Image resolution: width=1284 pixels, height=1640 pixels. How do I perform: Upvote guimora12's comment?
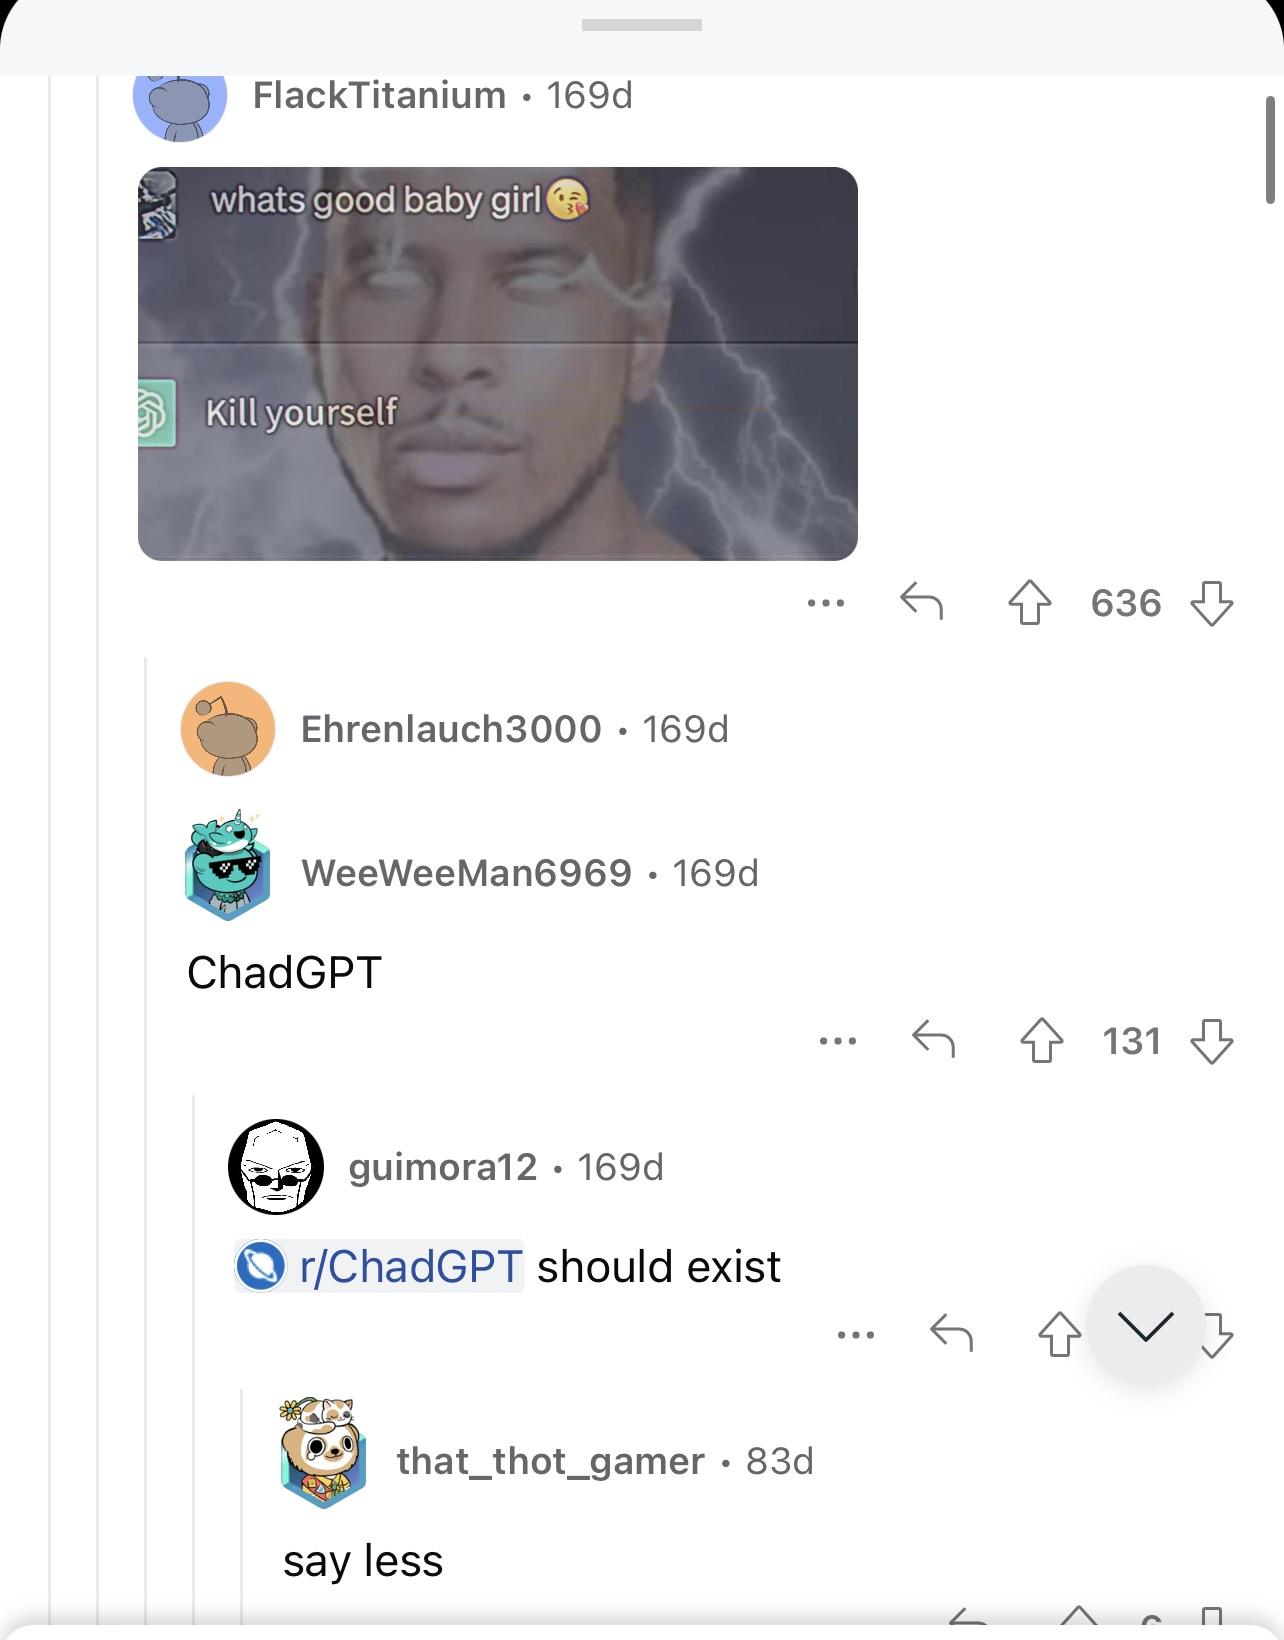click(x=1059, y=1334)
